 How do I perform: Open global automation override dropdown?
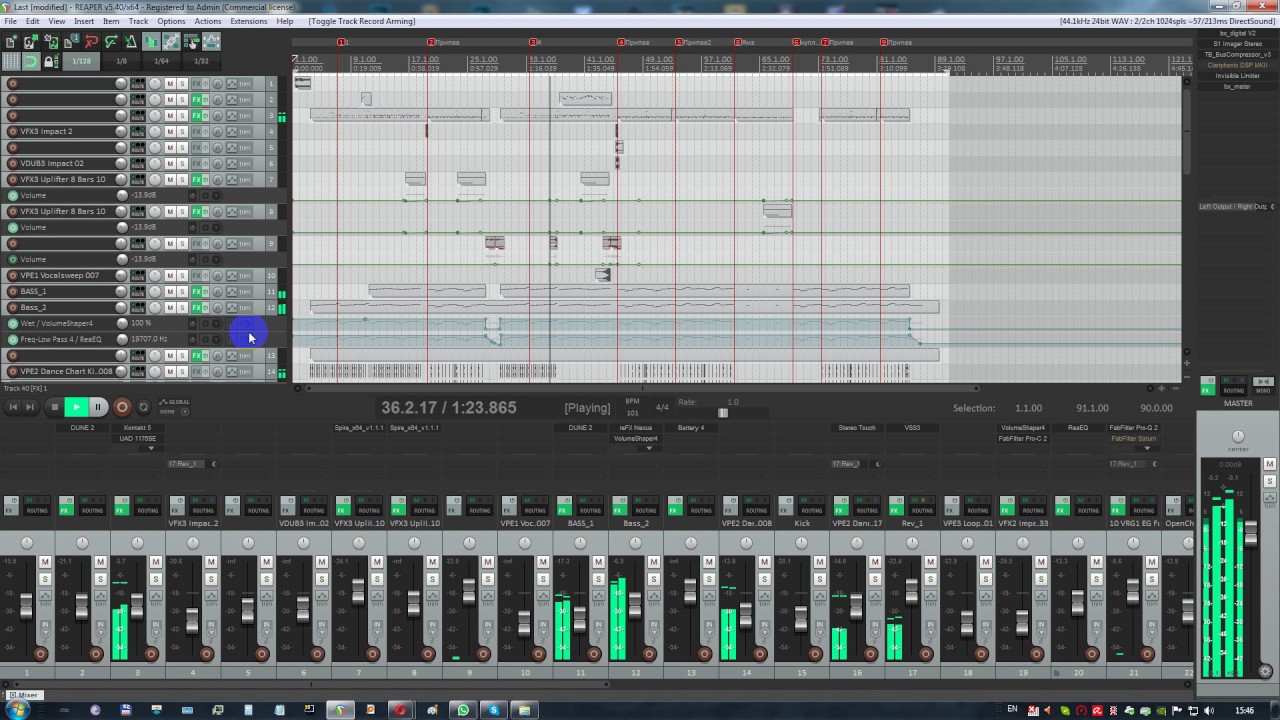coord(185,412)
